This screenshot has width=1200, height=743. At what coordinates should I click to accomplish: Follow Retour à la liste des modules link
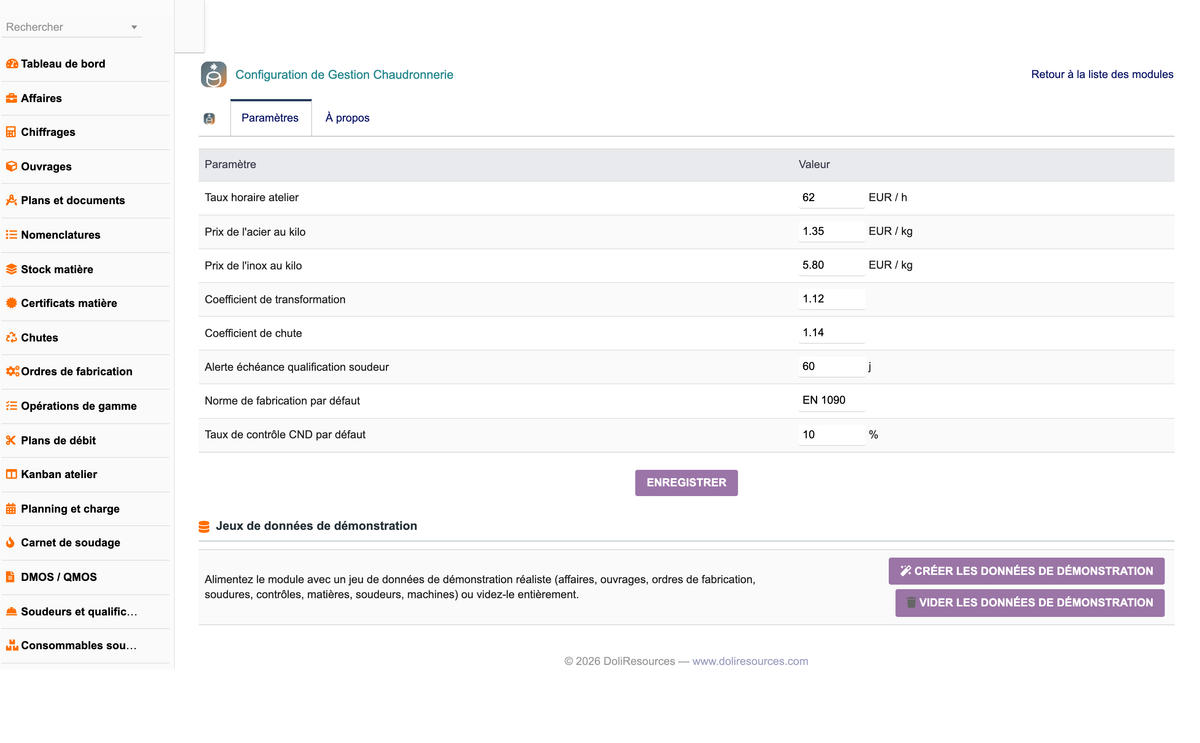[1102, 75]
